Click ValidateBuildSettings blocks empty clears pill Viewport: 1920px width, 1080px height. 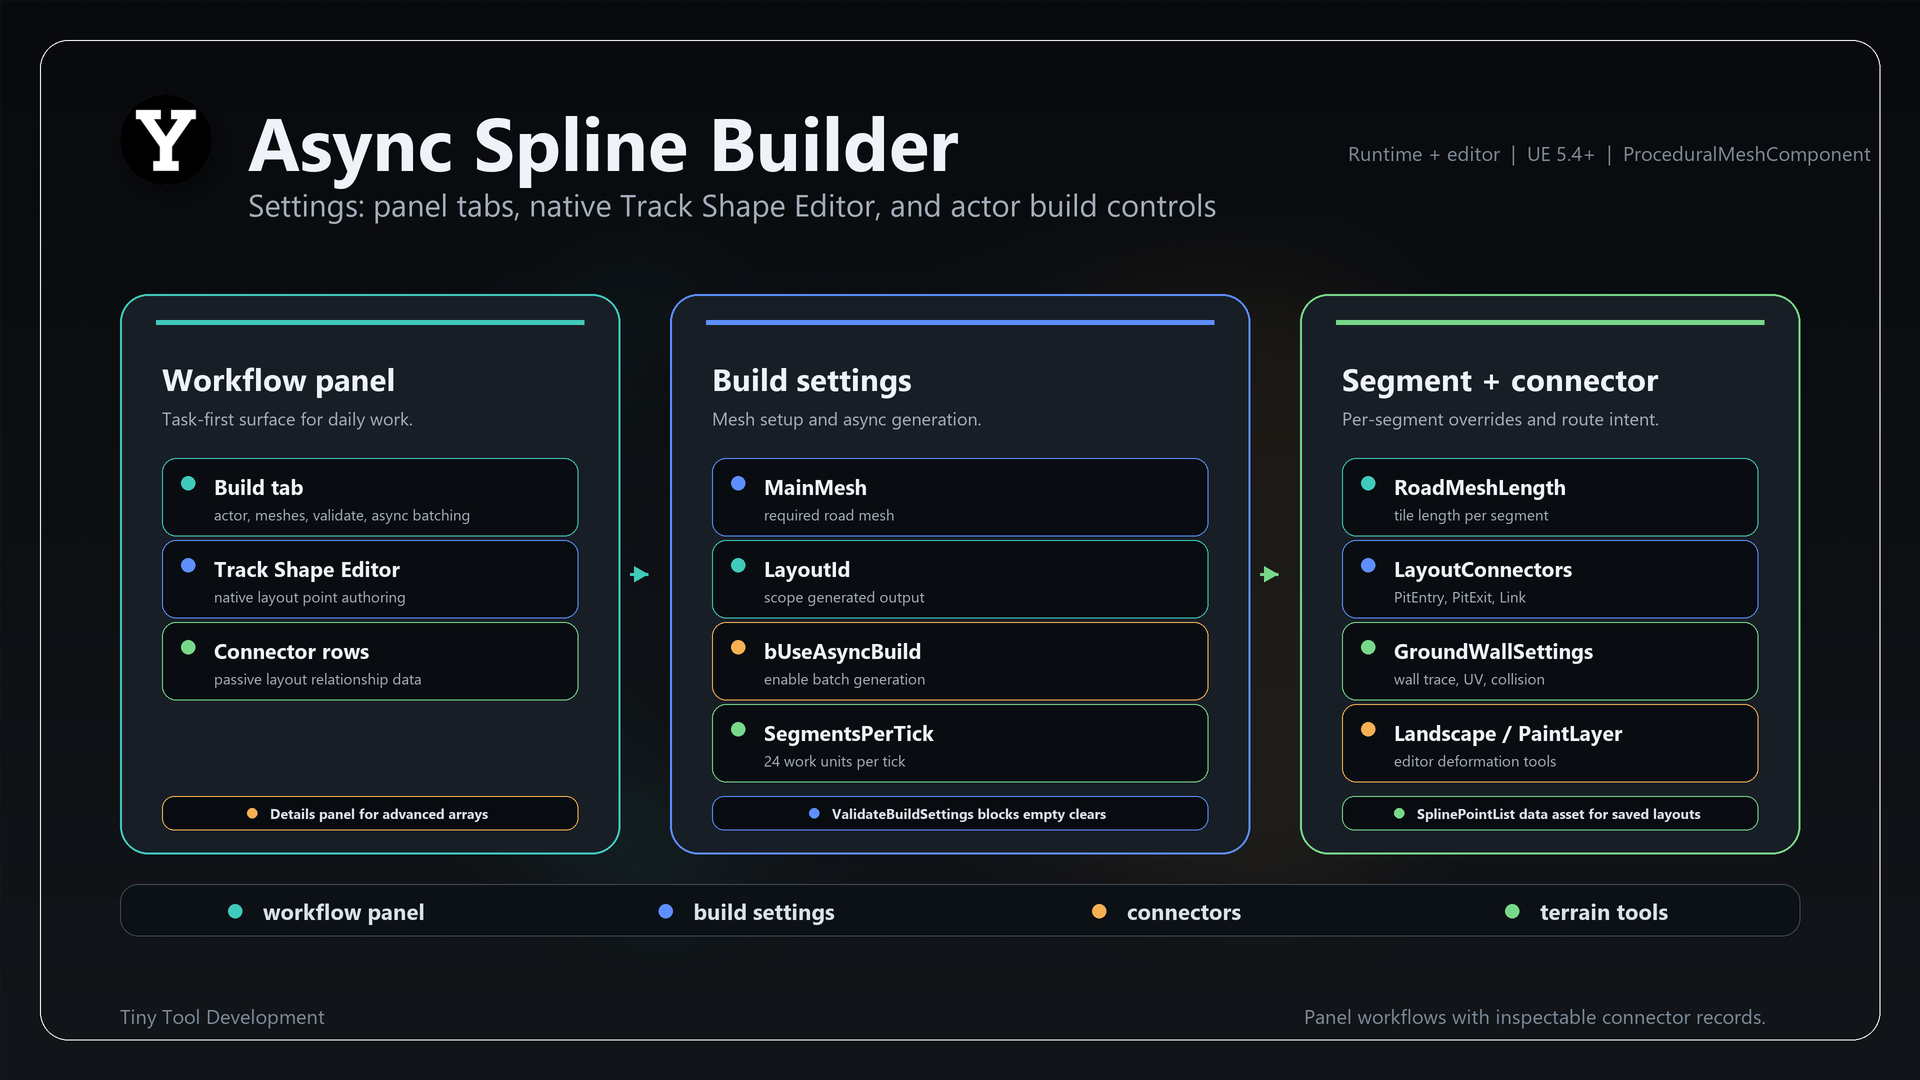(x=960, y=813)
